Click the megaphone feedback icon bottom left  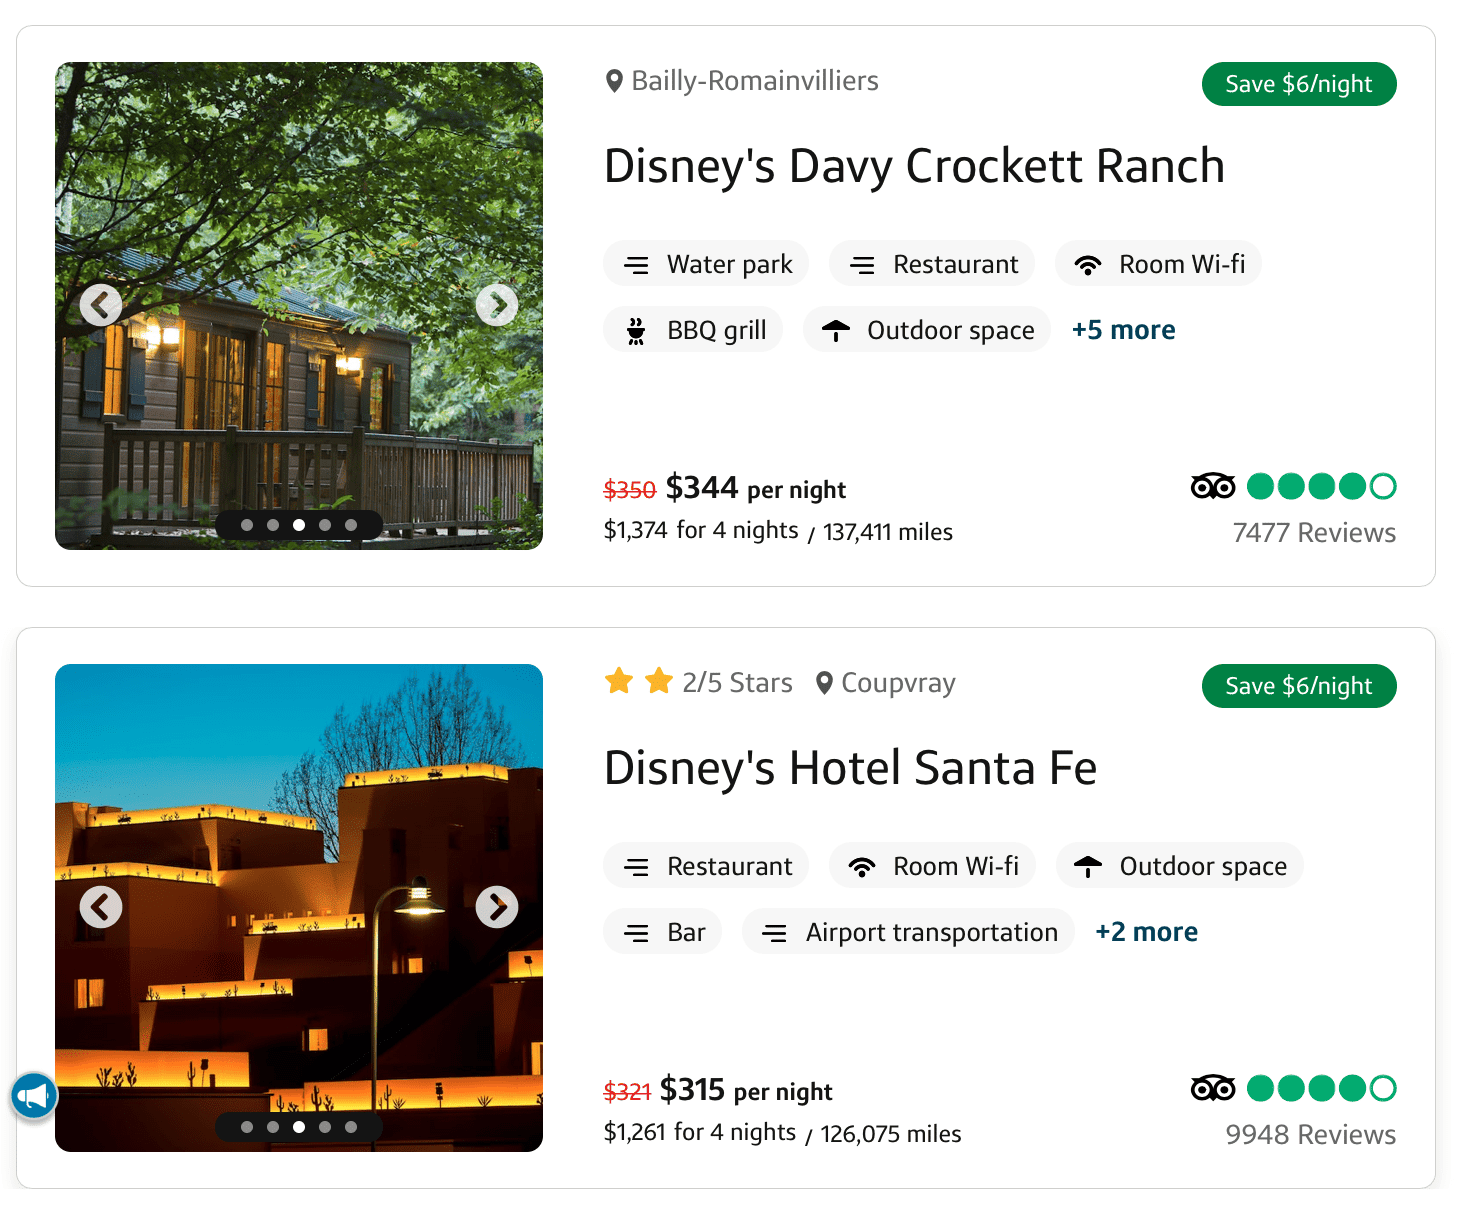(x=33, y=1095)
